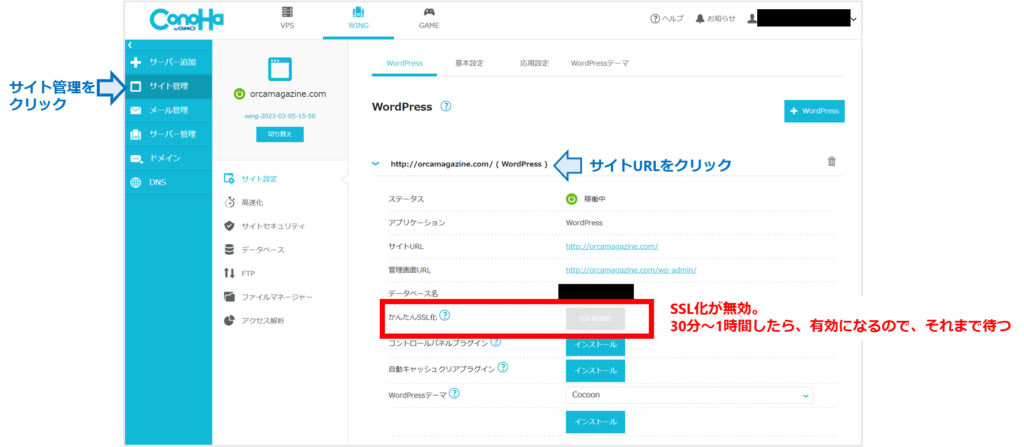Open サイト管理 in the sidebar
The height and width of the screenshot is (447, 1024).
[168, 86]
